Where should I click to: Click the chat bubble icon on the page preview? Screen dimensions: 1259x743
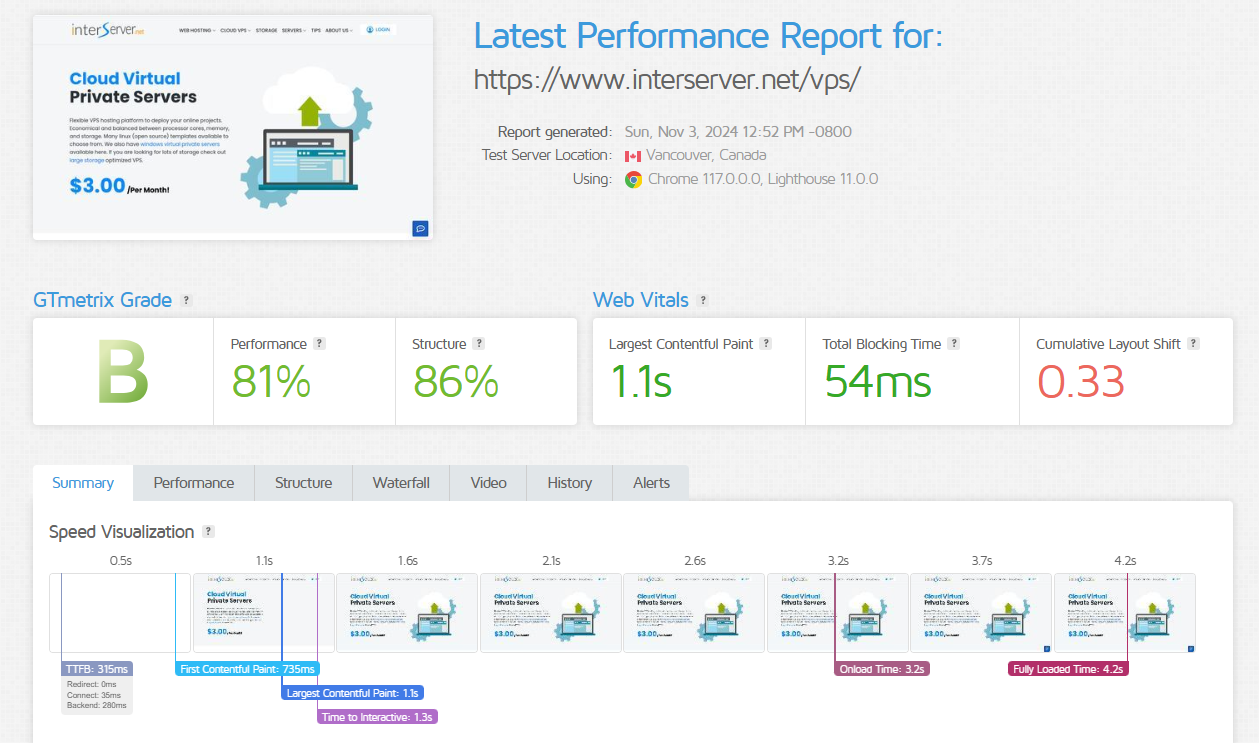(x=420, y=228)
